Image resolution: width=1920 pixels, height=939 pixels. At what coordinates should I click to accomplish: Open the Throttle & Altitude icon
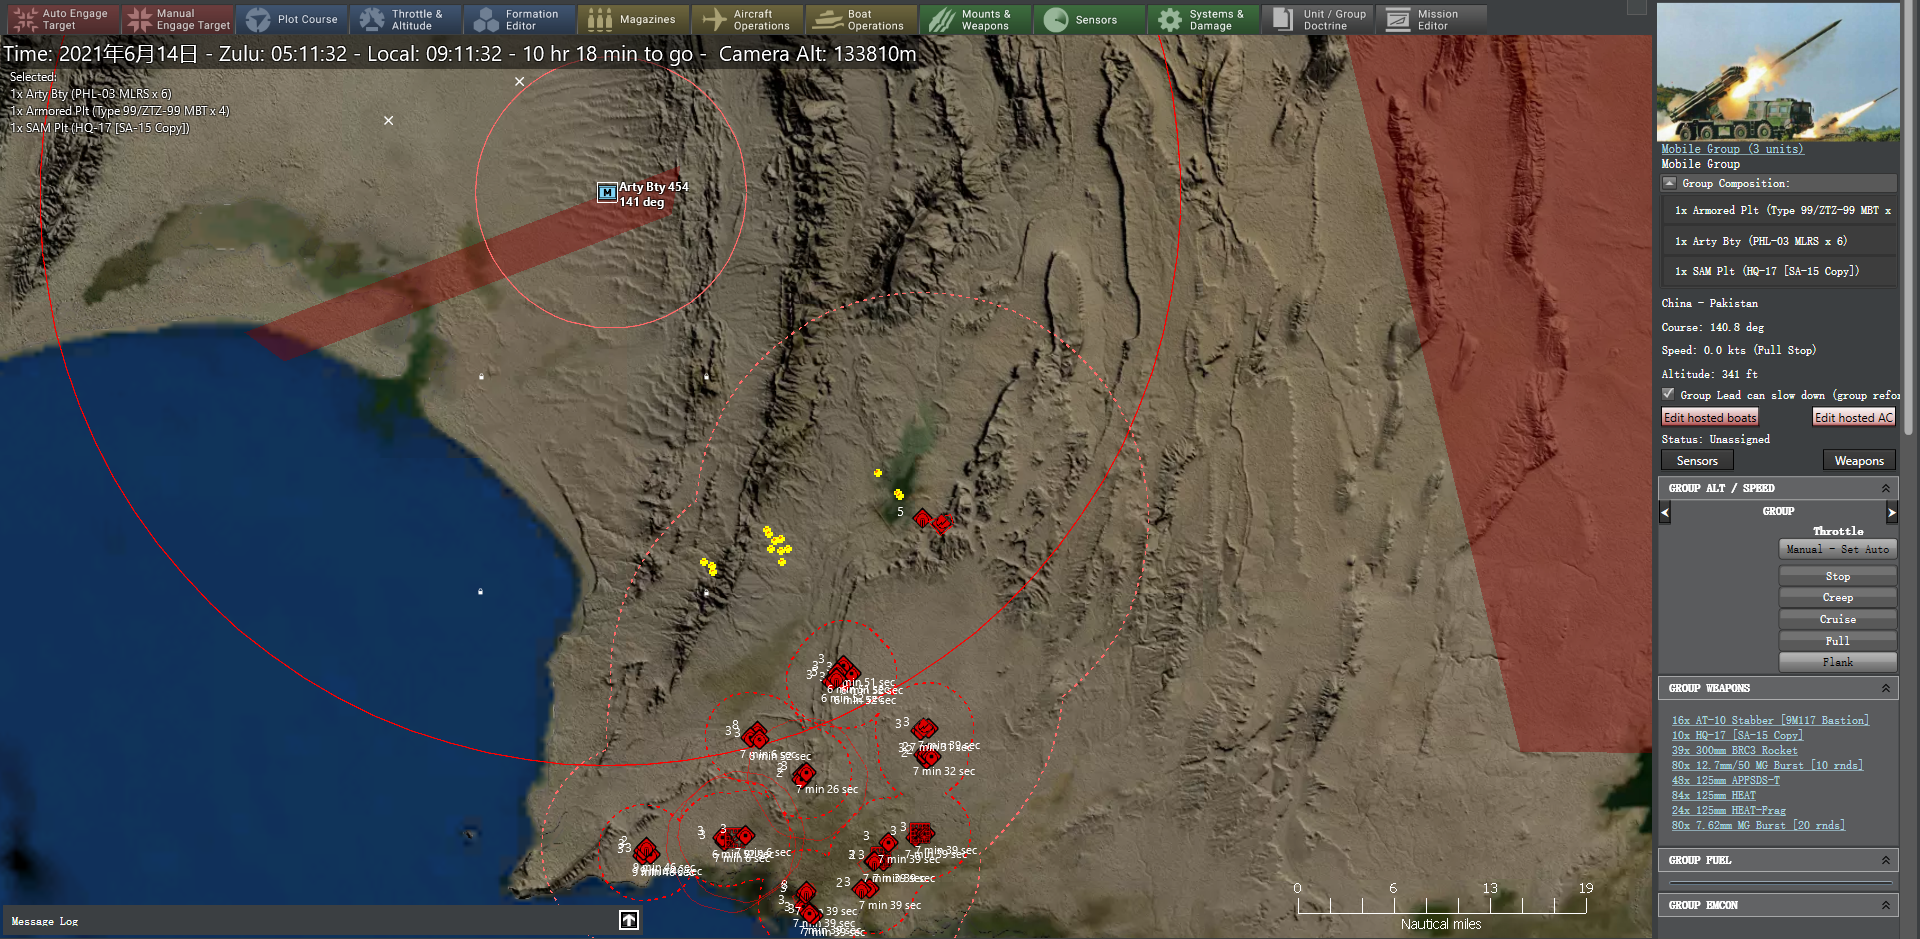coord(372,19)
